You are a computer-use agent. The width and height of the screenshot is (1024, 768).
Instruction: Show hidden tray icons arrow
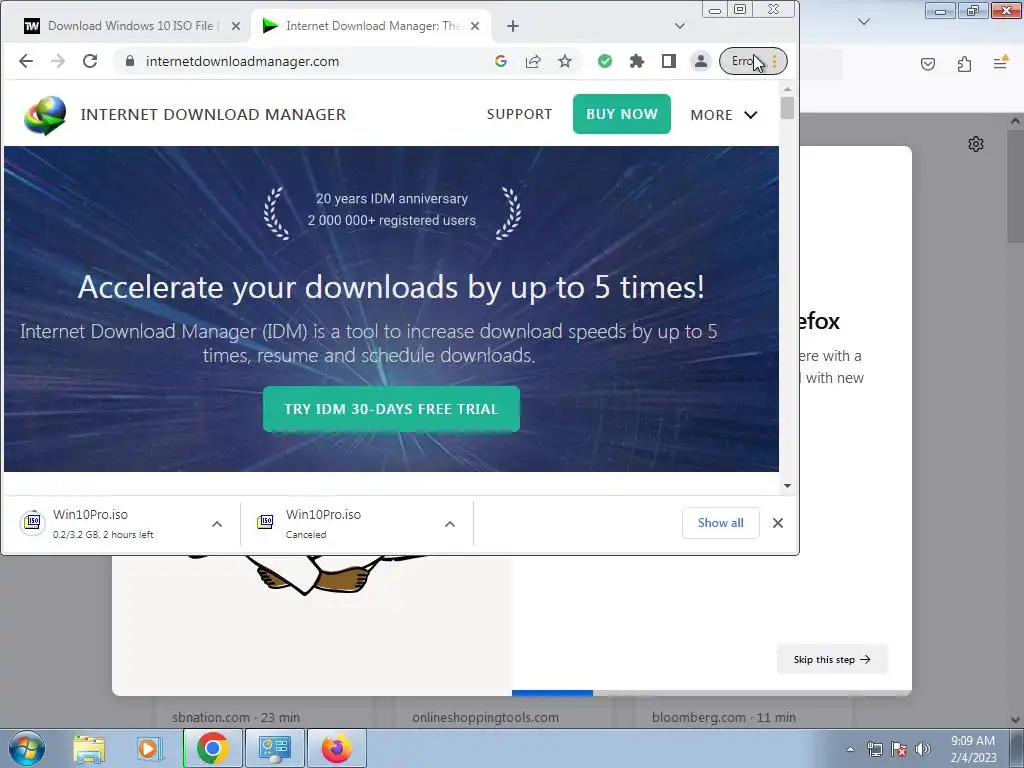850,749
